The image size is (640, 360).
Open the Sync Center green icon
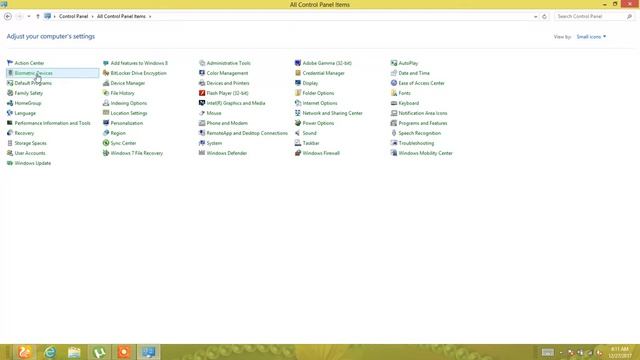(x=106, y=143)
